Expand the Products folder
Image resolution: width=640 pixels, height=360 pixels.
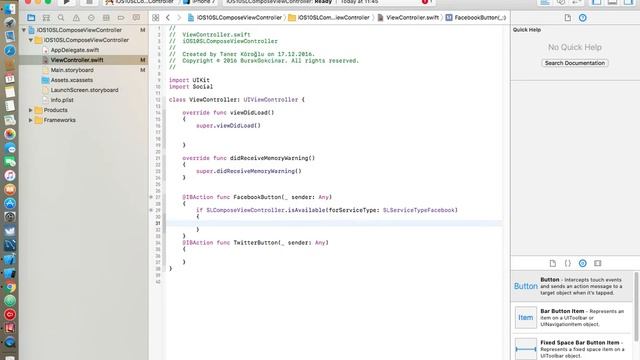tap(31, 110)
